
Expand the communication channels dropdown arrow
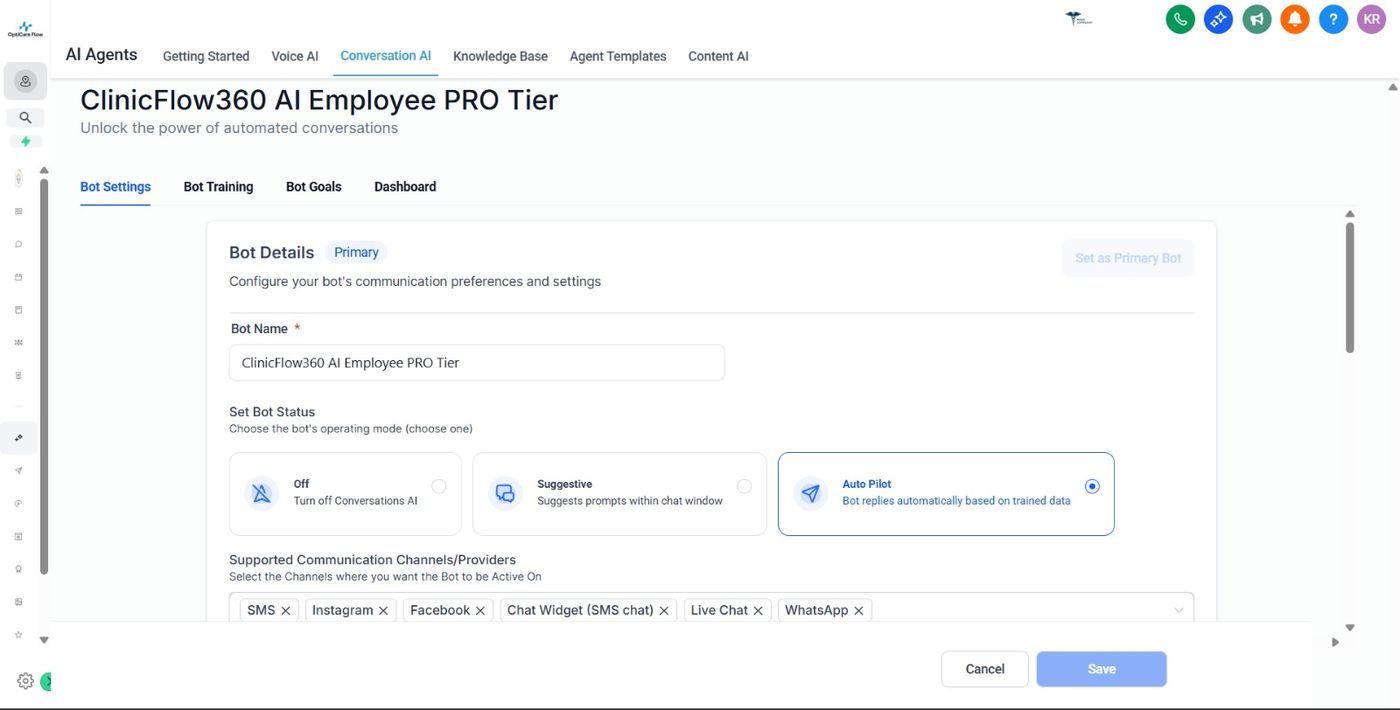pos(1179,610)
